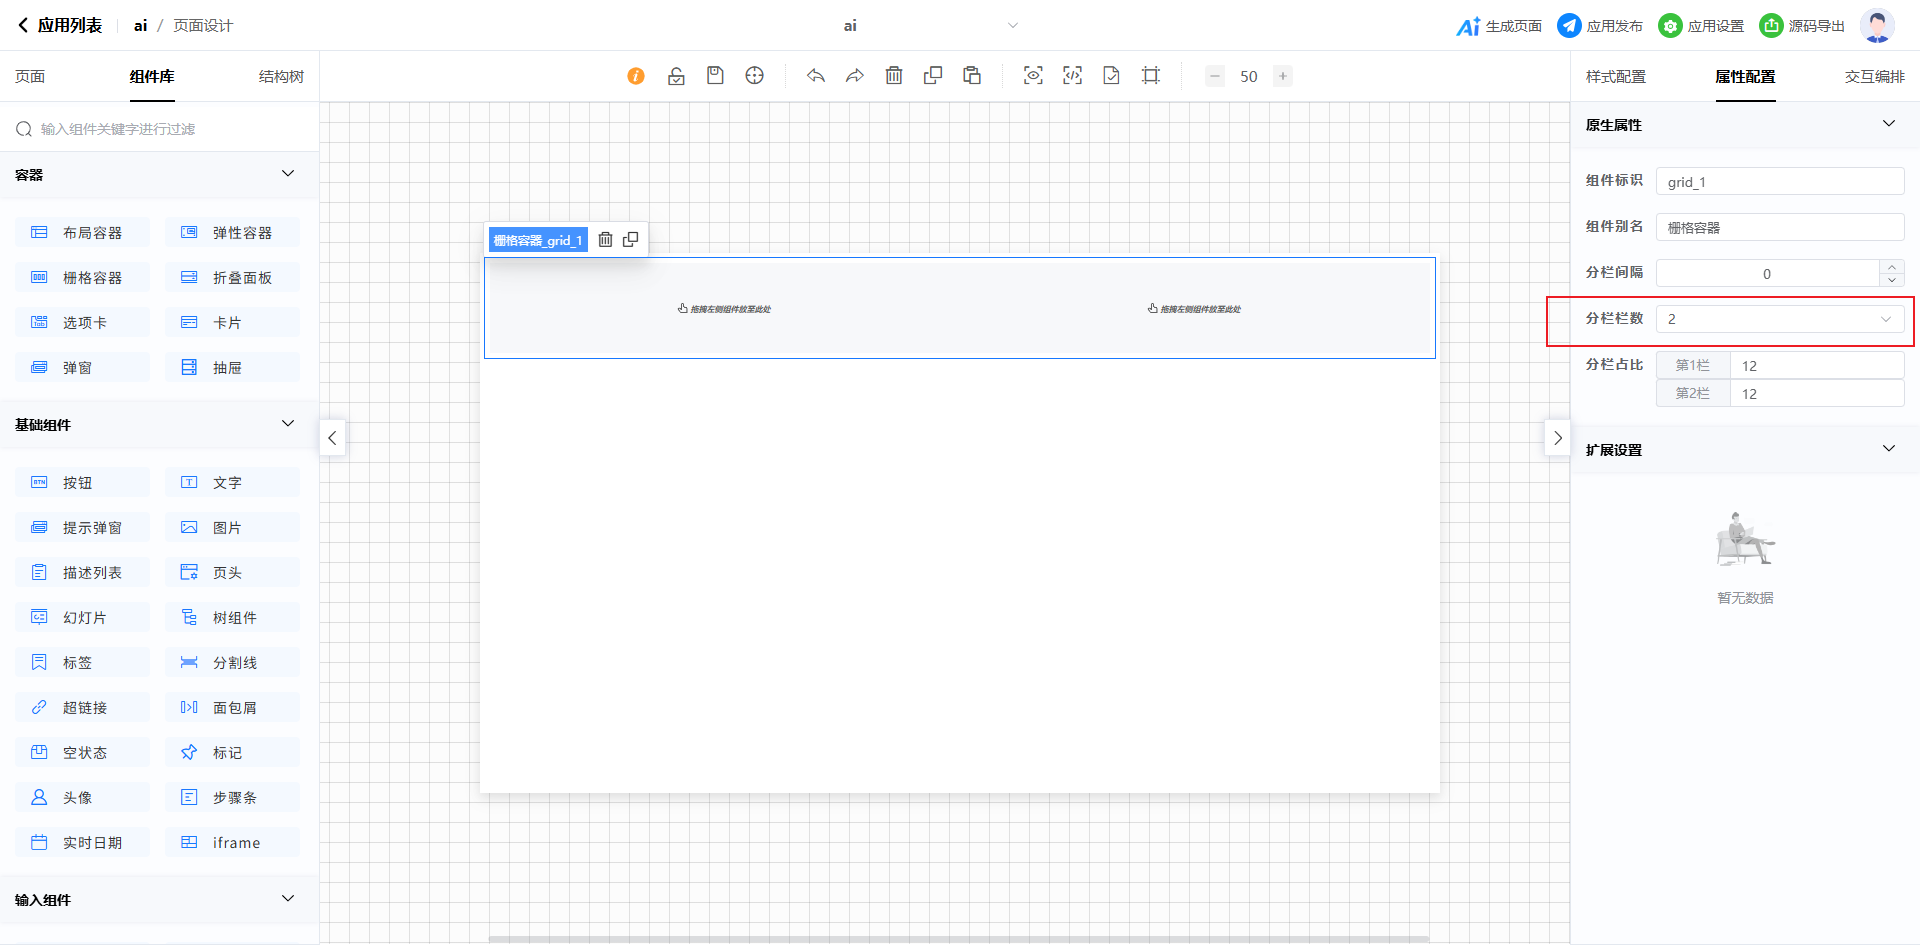The image size is (1920, 945).
Task: Collapse the right panel with arrow
Action: click(x=1557, y=438)
